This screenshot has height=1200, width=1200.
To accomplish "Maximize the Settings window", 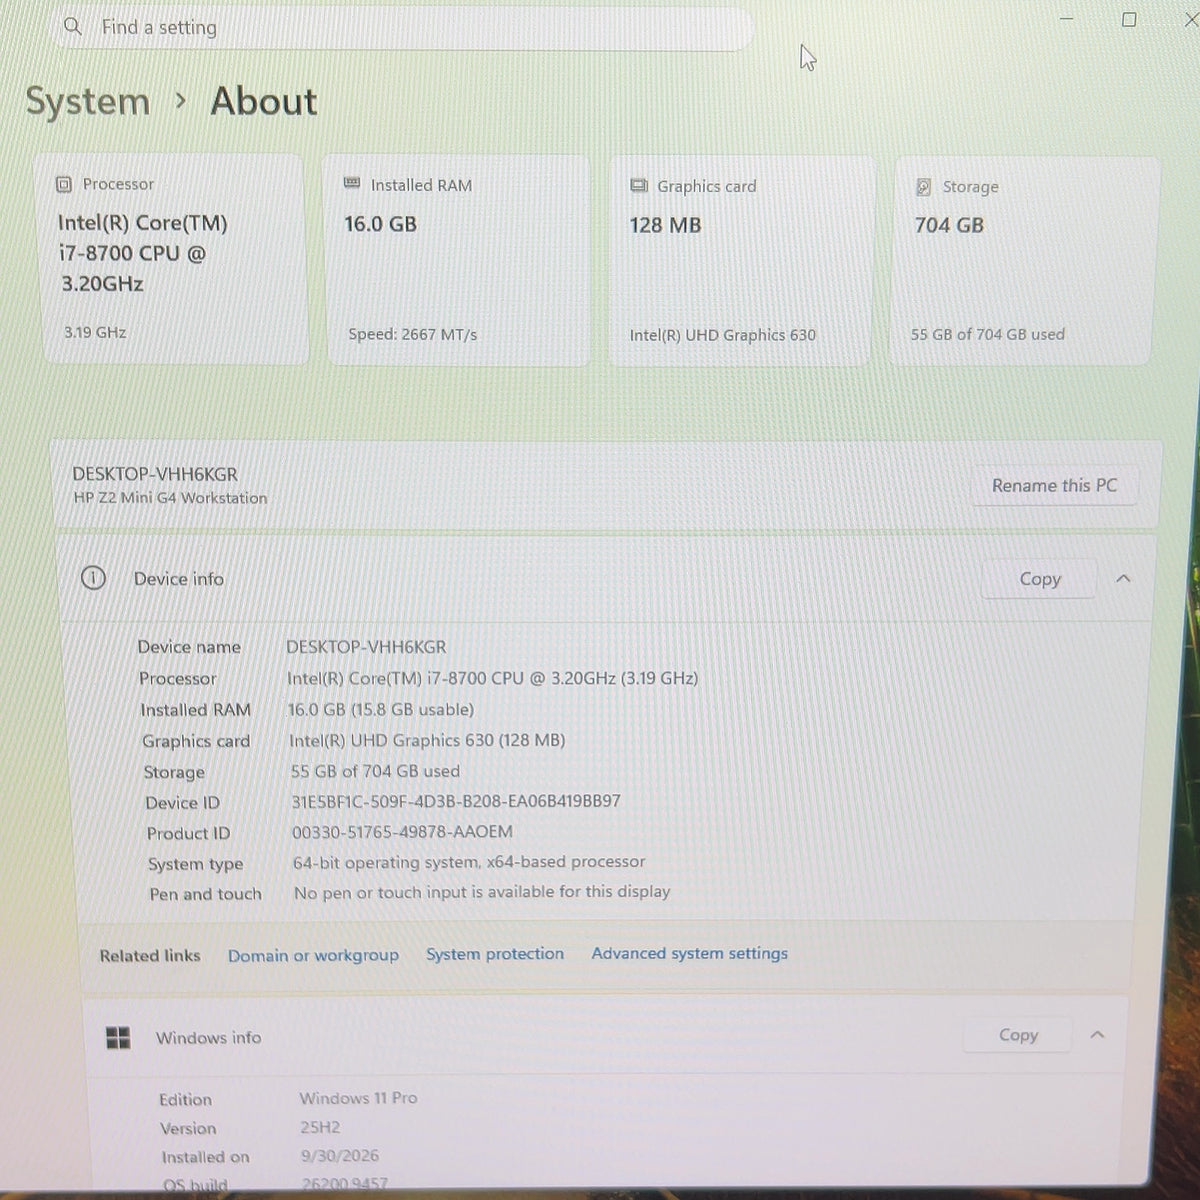I will pos(1129,20).
